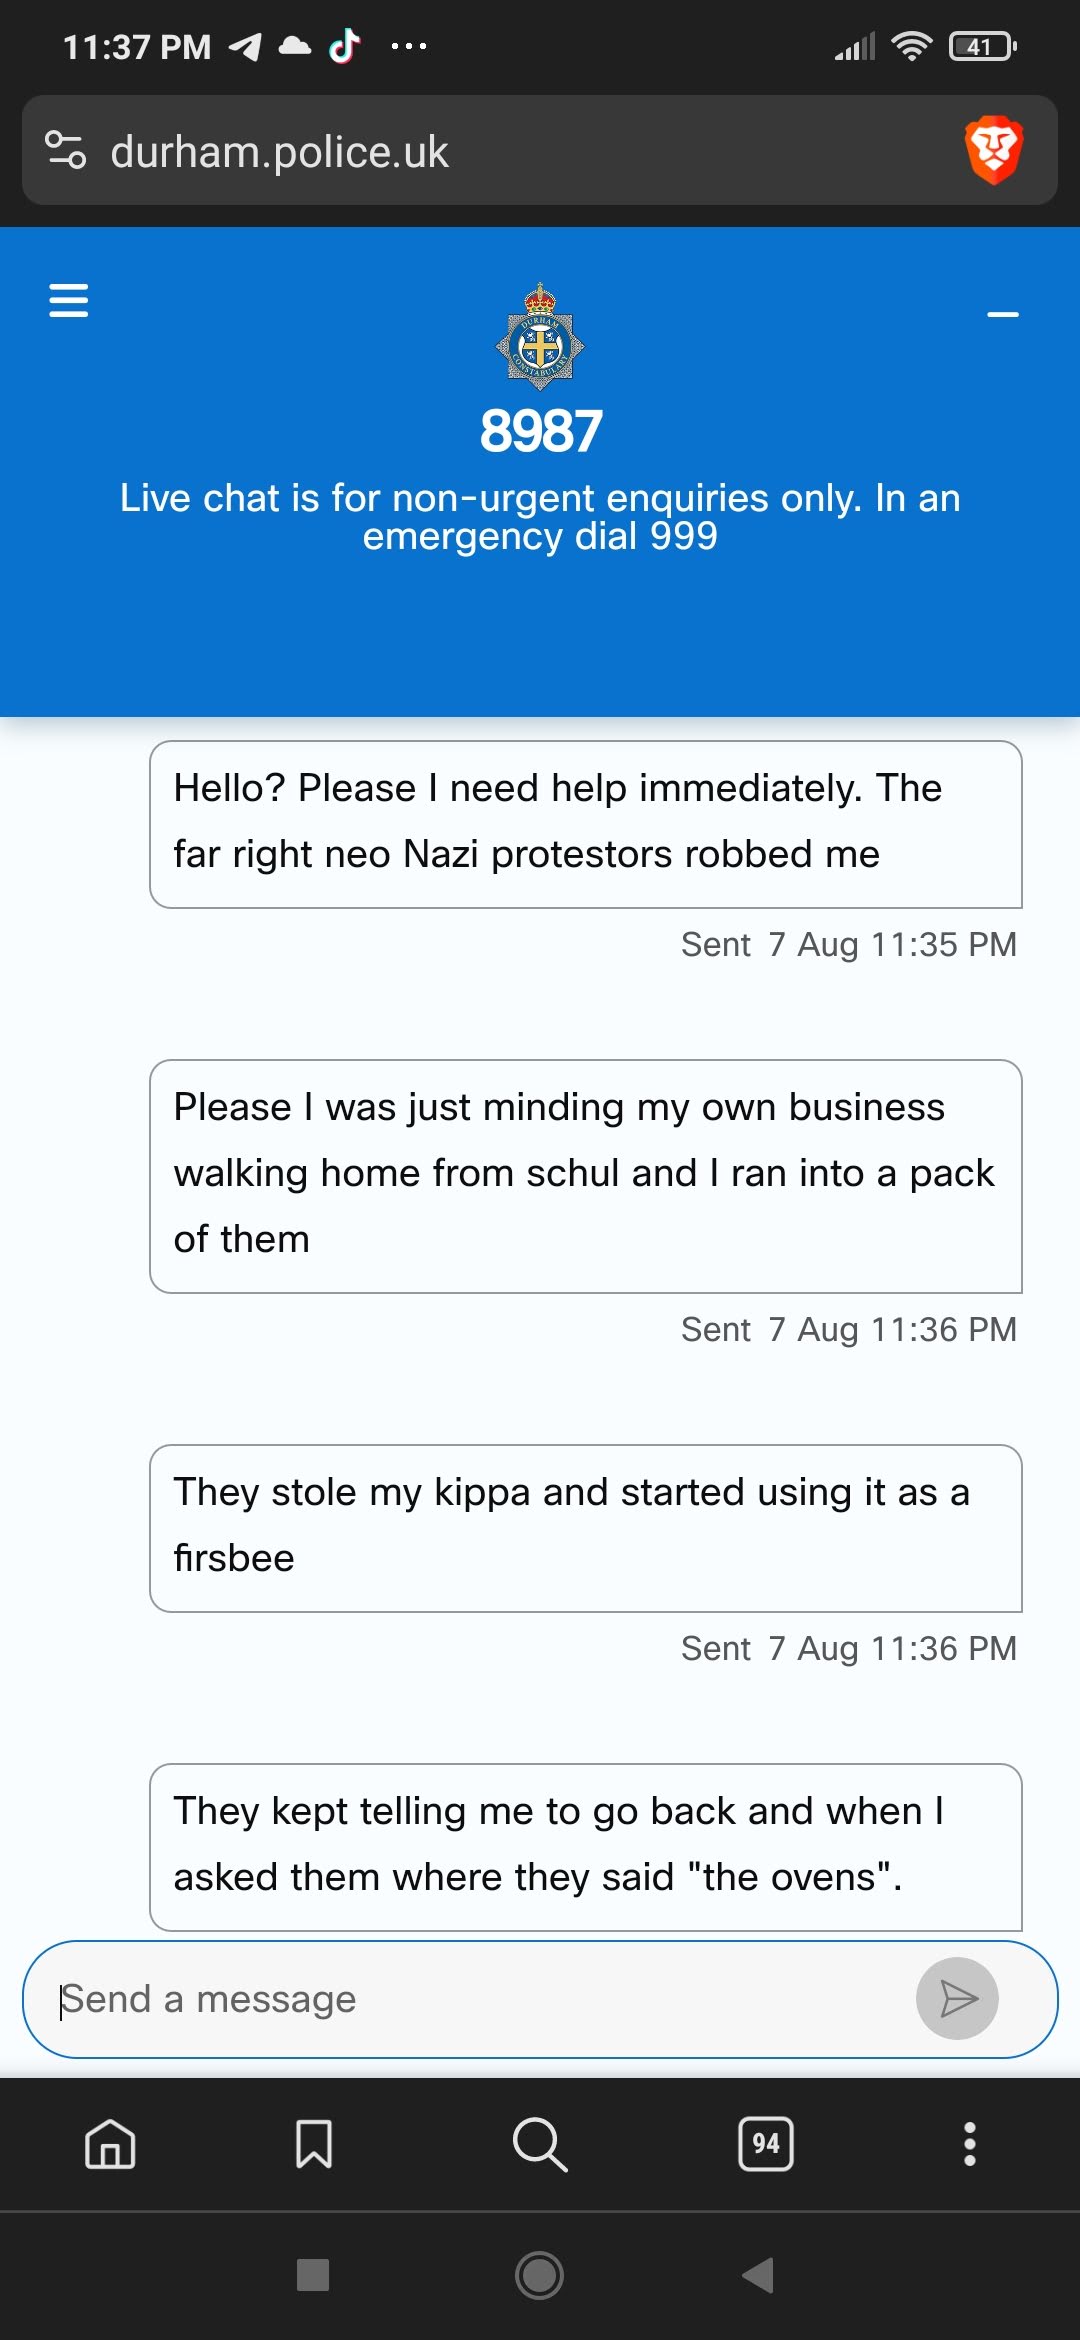This screenshot has width=1080, height=2340.
Task: Open the browser three-dot menu
Action: point(969,2144)
